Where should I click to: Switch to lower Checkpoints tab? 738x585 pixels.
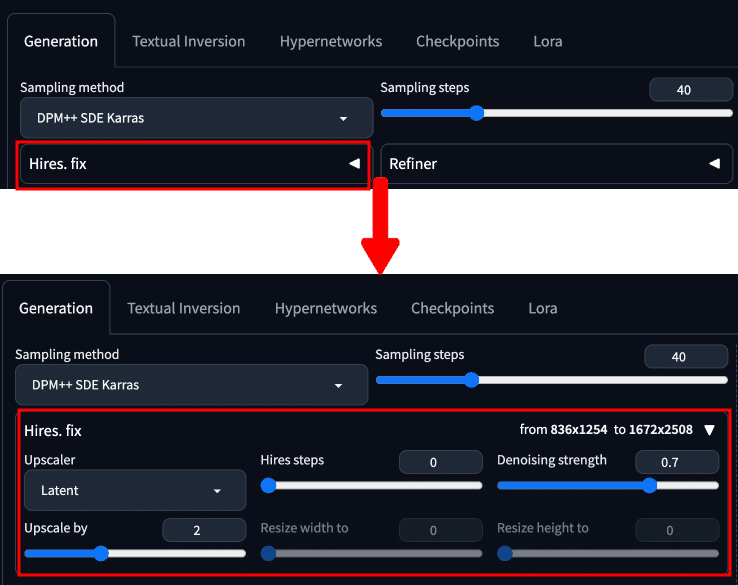point(452,308)
